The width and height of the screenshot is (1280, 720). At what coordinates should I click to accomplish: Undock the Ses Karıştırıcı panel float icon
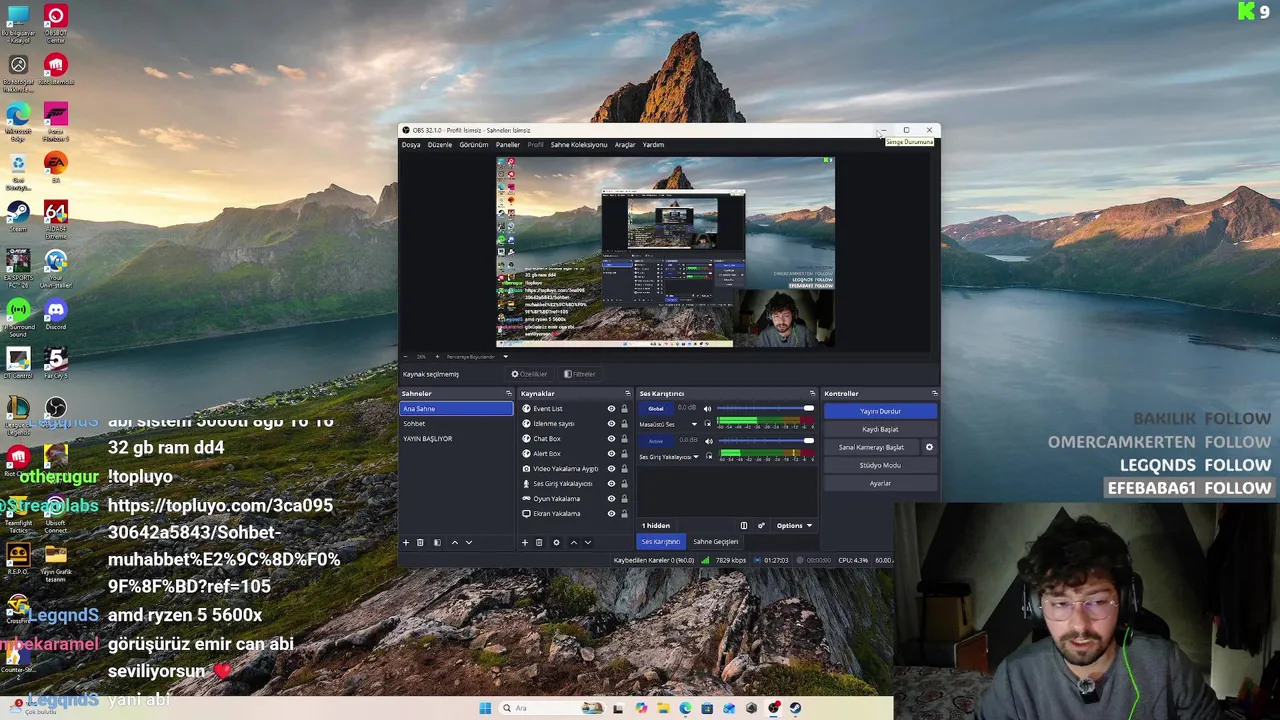pos(812,393)
